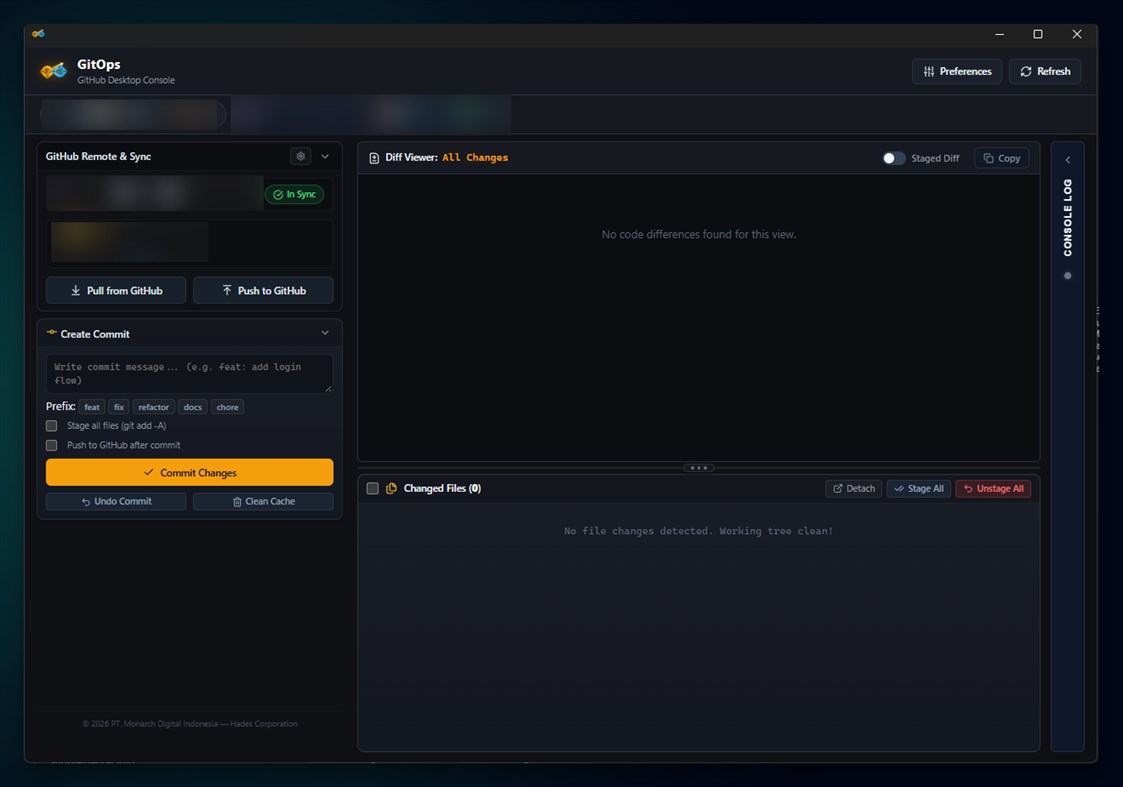The image size is (1123, 787).
Task: Maximize the GitOps window
Action: click(x=1038, y=34)
